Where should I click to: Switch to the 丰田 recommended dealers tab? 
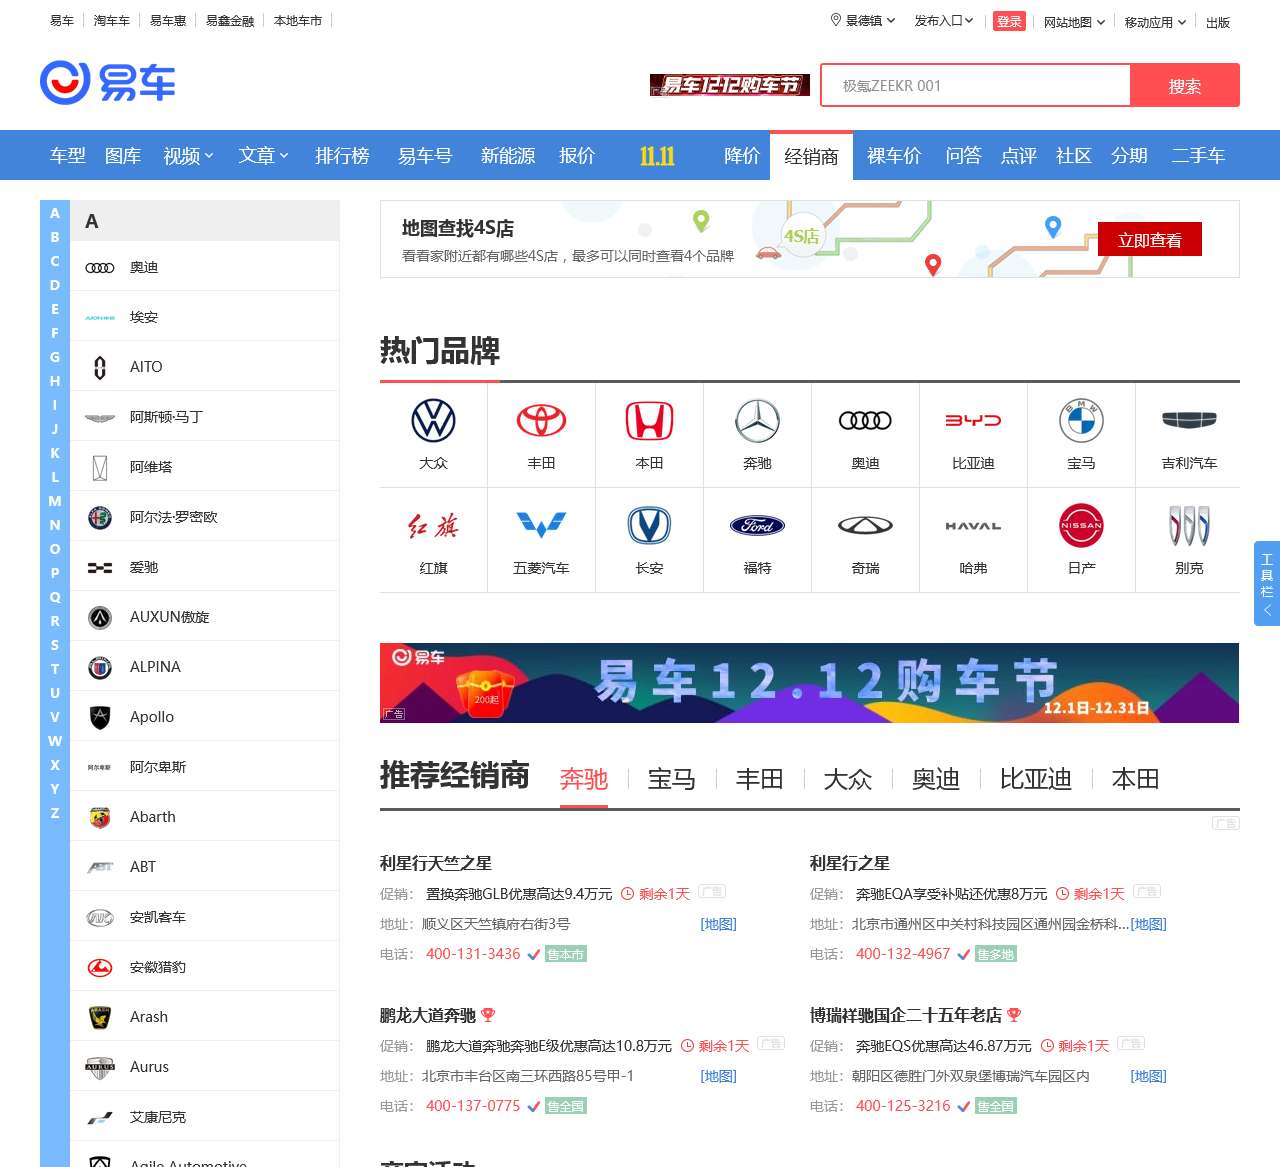click(x=759, y=779)
